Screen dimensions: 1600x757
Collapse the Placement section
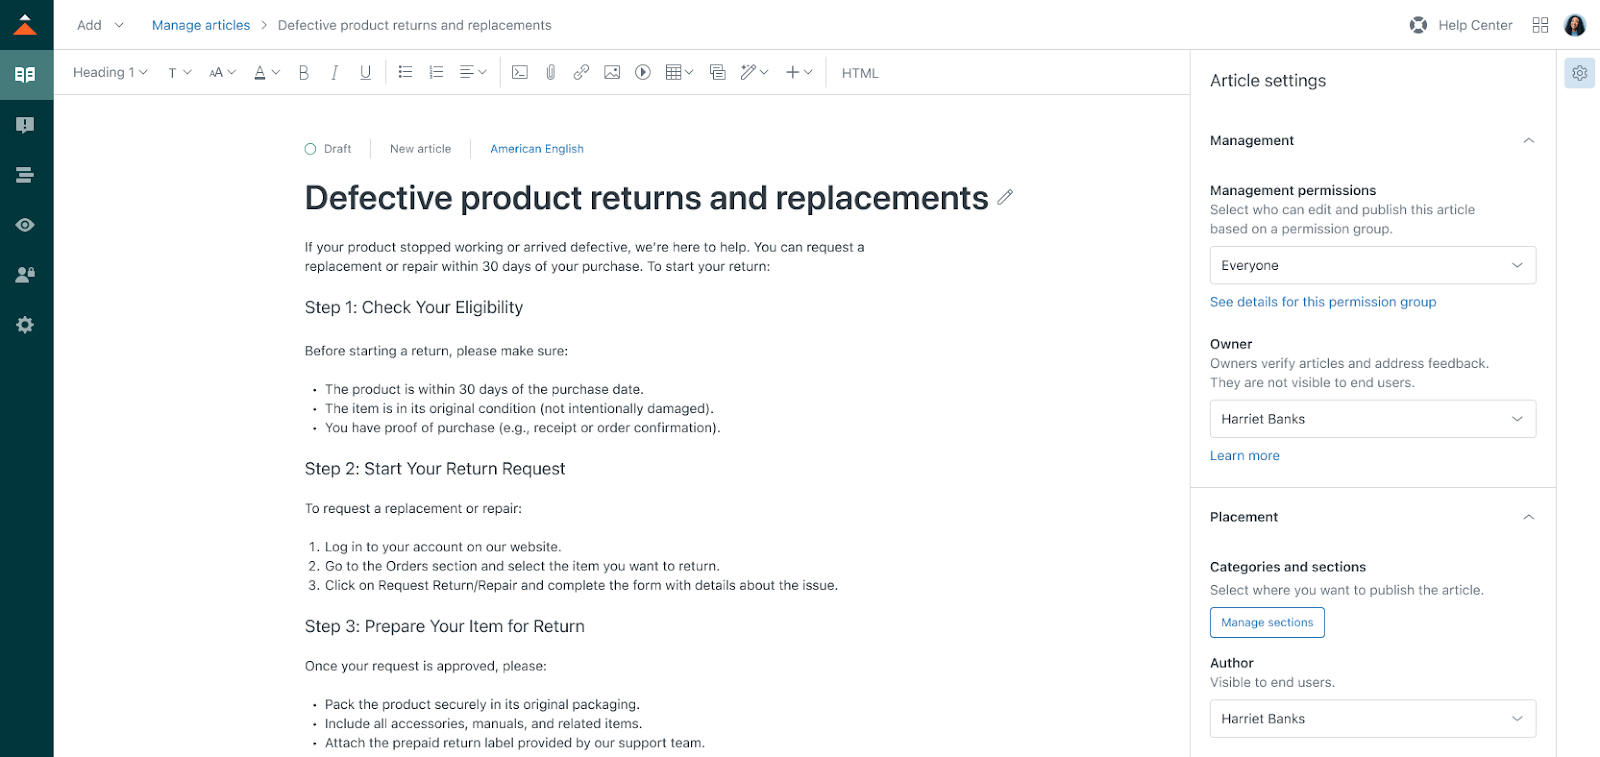(x=1528, y=517)
